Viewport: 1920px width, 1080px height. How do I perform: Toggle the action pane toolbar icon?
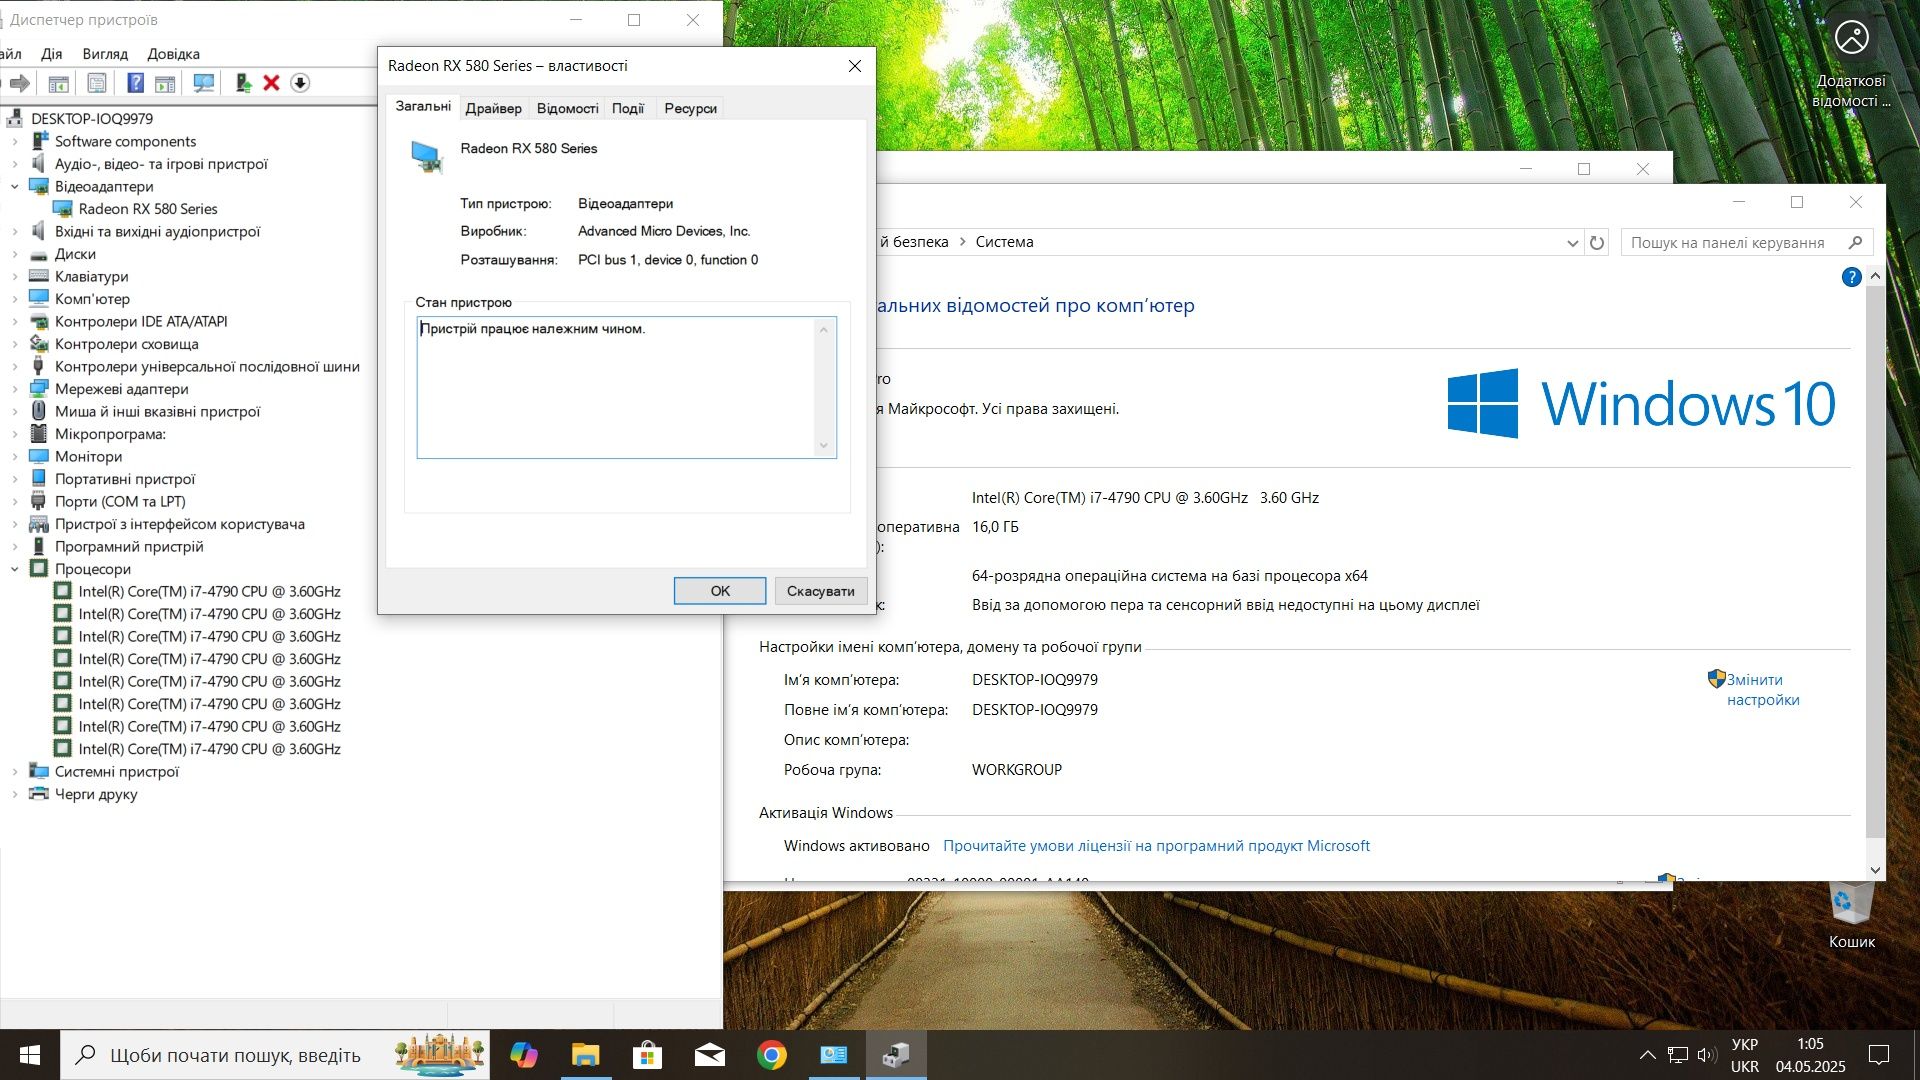165,83
